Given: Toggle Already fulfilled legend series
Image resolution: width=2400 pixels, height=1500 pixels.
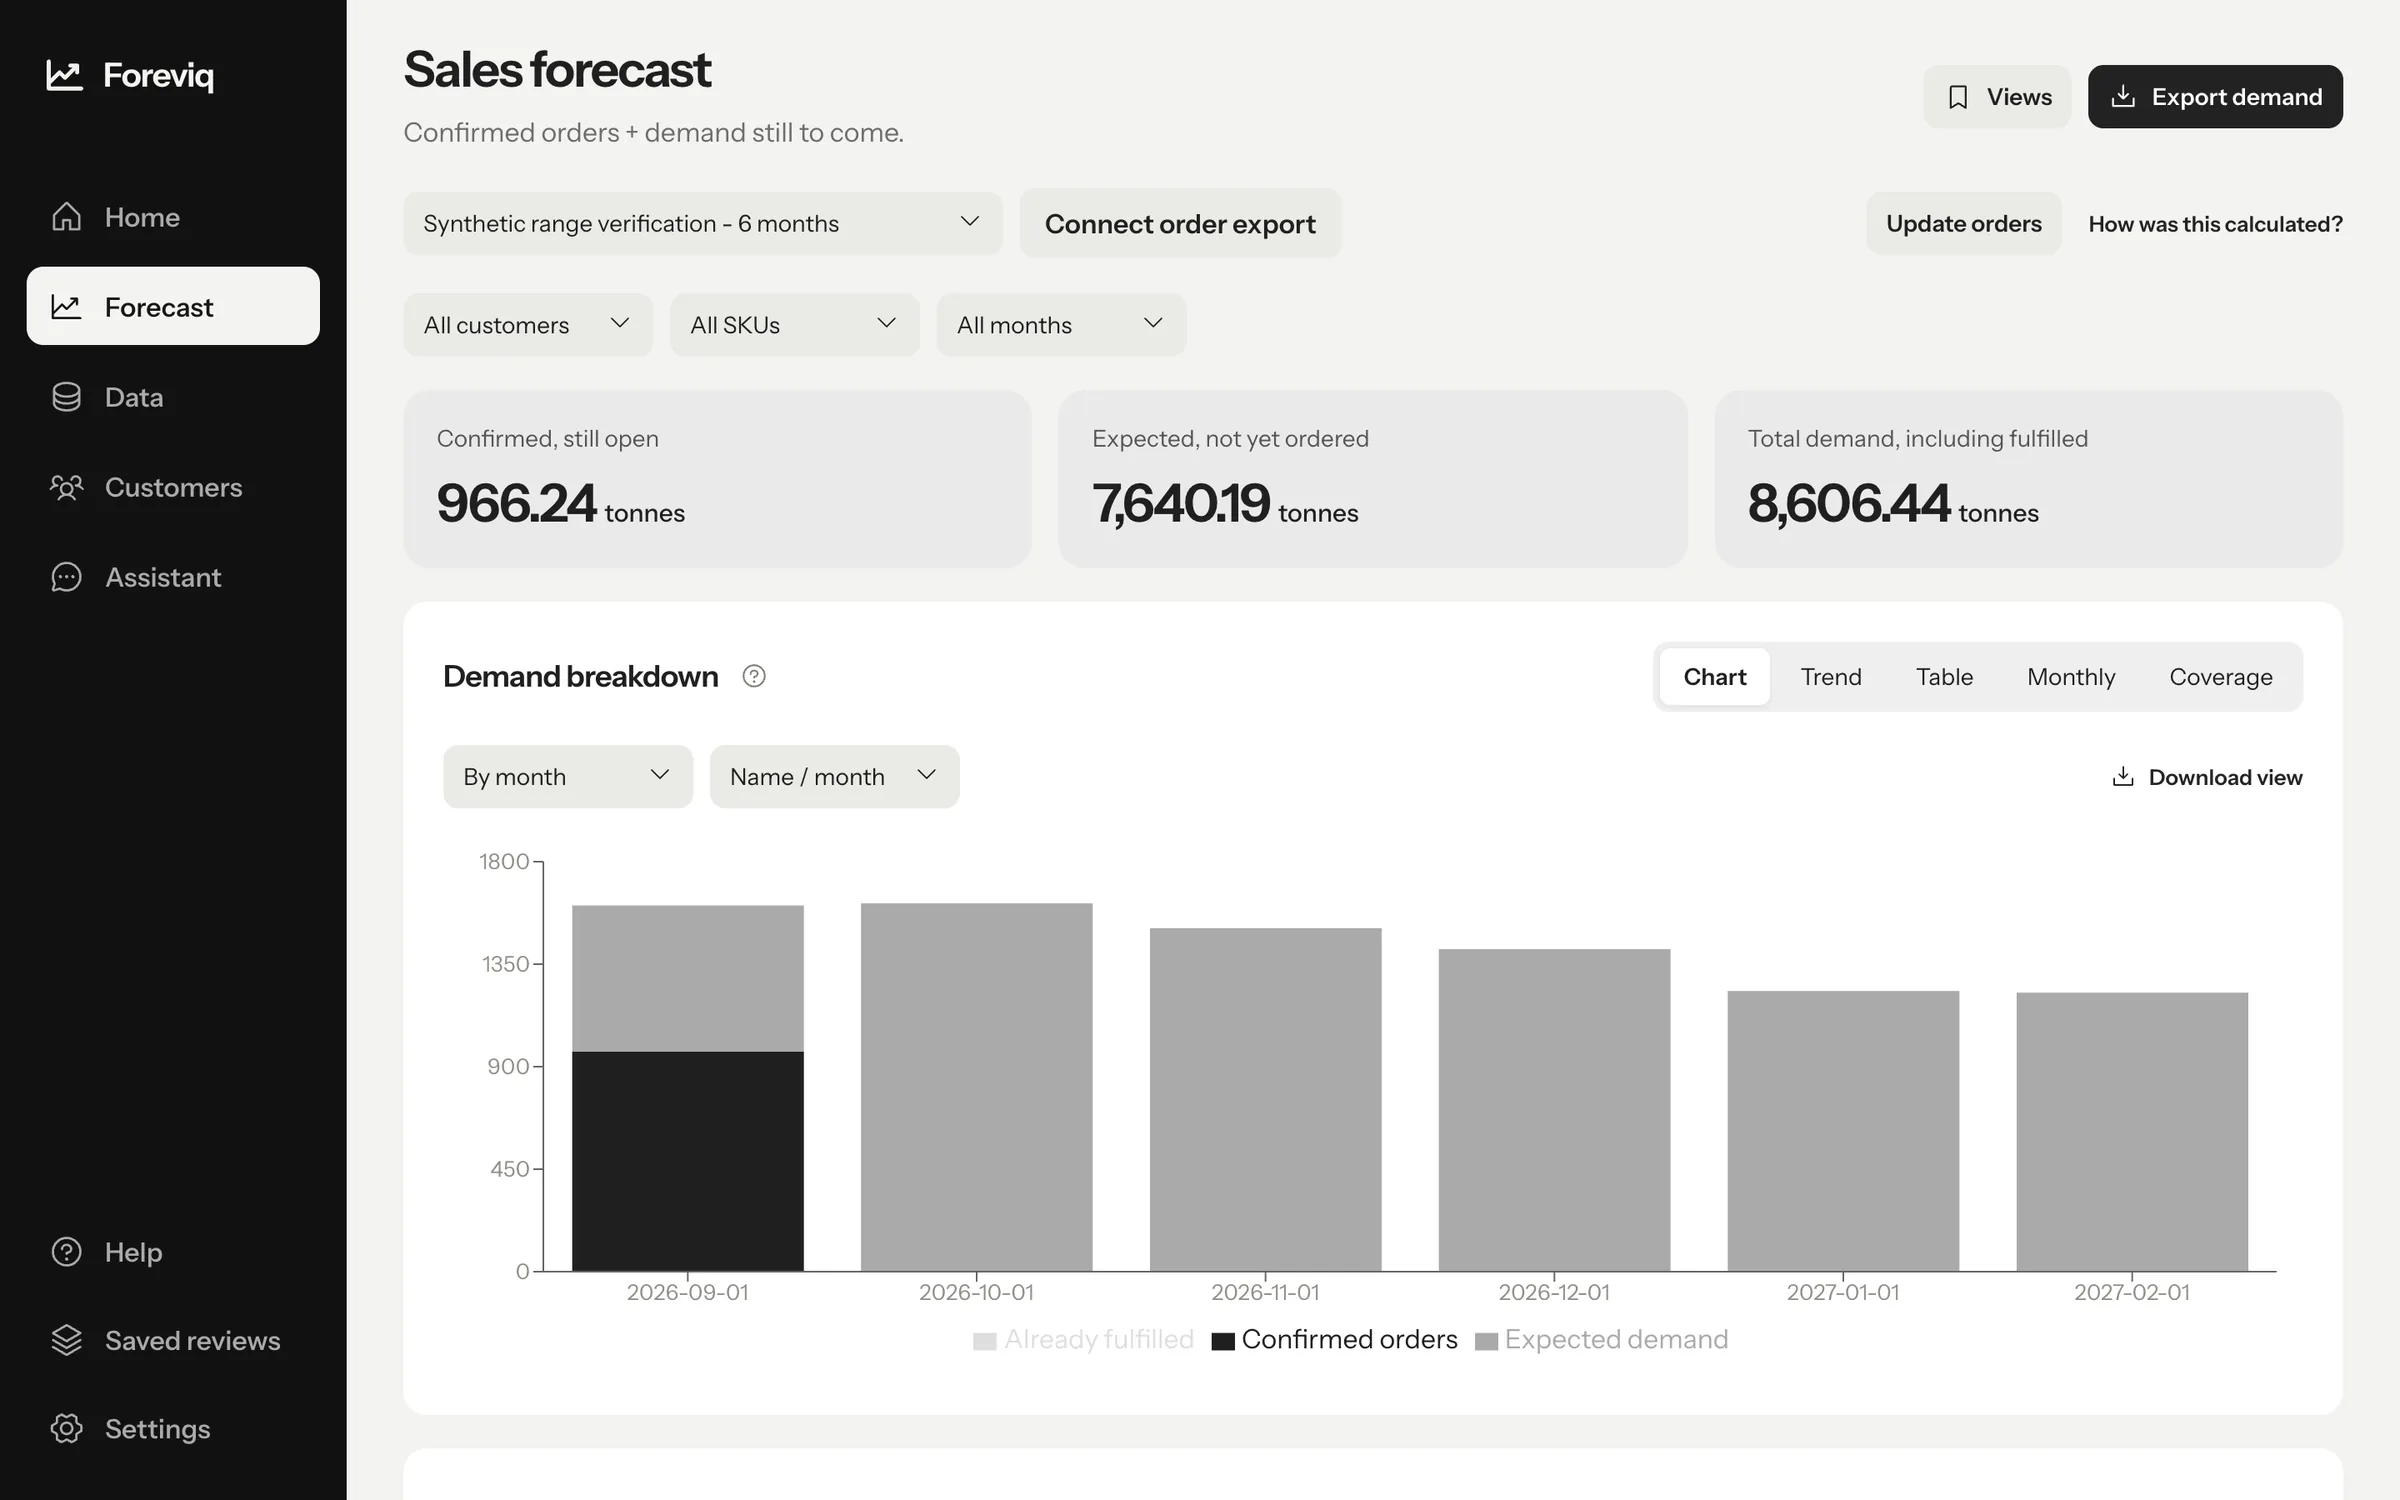Looking at the screenshot, I should (1084, 1340).
